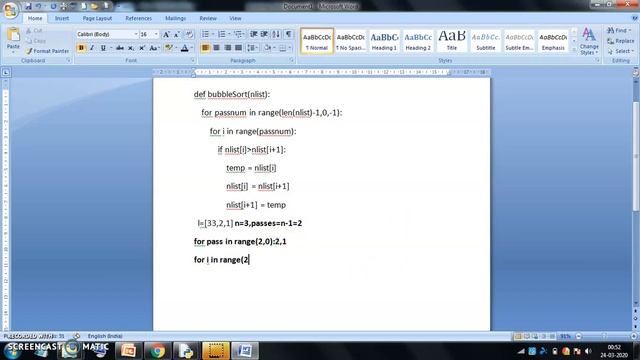Toggle Underline formatting
The height and width of the screenshot is (360, 640).
click(103, 48)
